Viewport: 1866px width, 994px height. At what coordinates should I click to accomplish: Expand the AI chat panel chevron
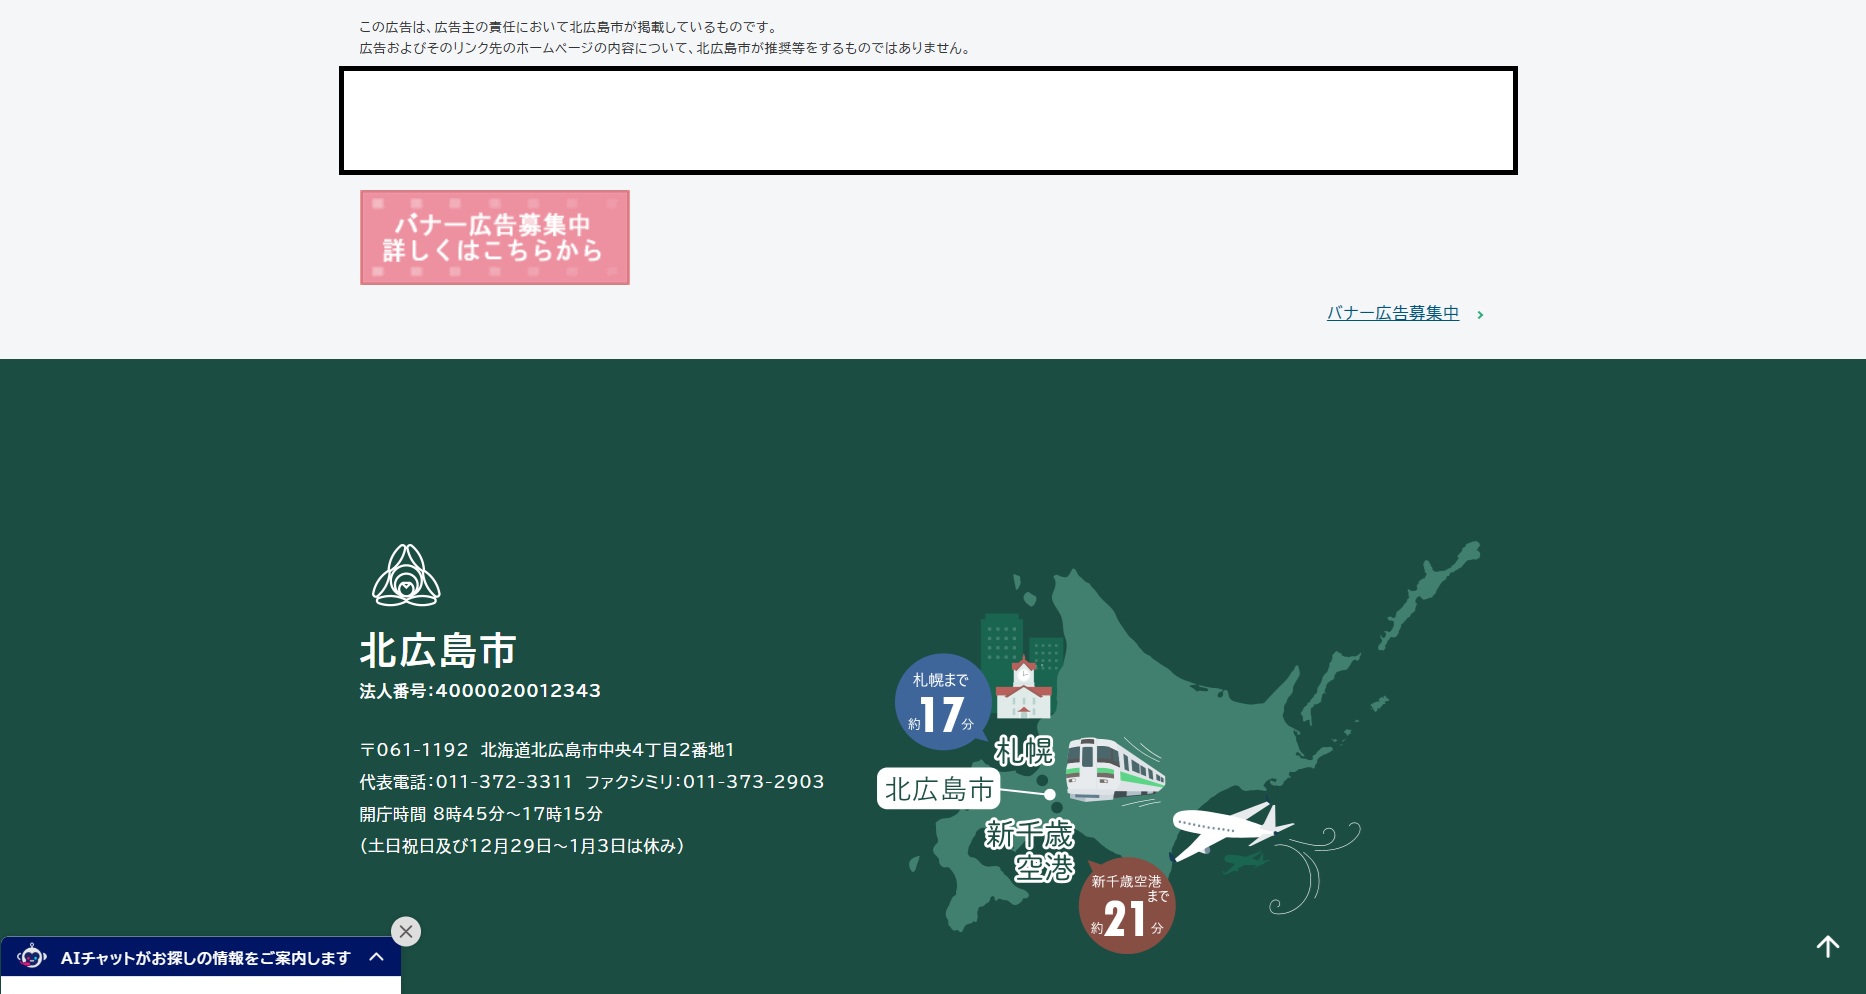pyautogui.click(x=377, y=957)
